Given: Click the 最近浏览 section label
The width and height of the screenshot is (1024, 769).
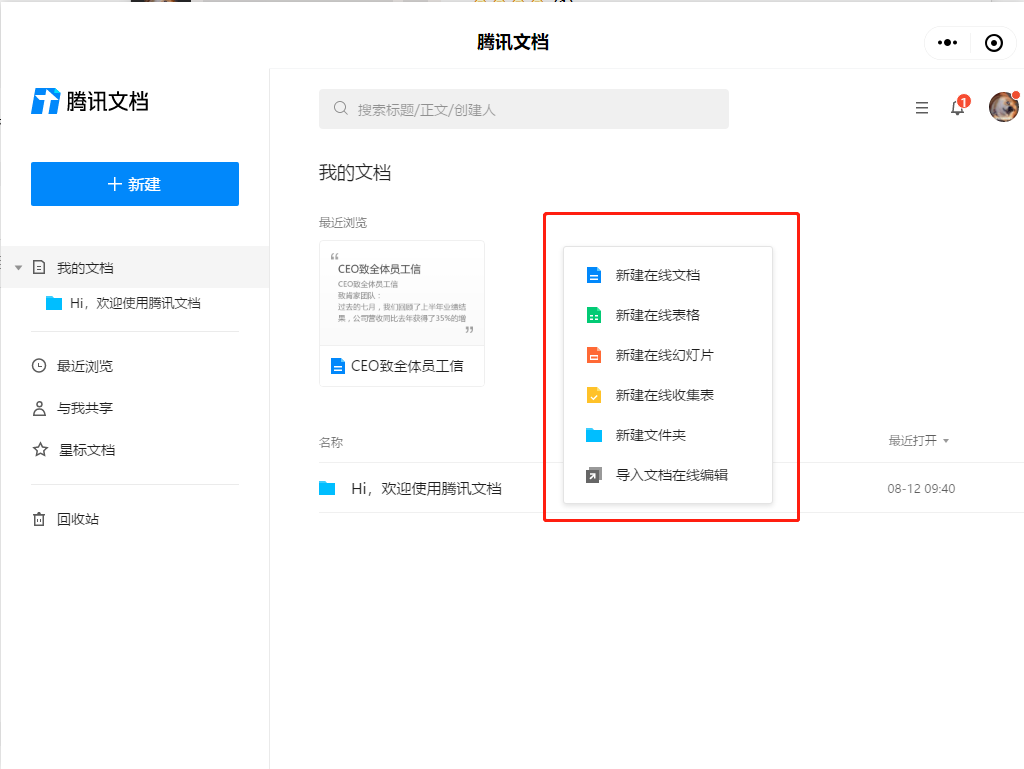Looking at the screenshot, I should [x=343, y=223].
